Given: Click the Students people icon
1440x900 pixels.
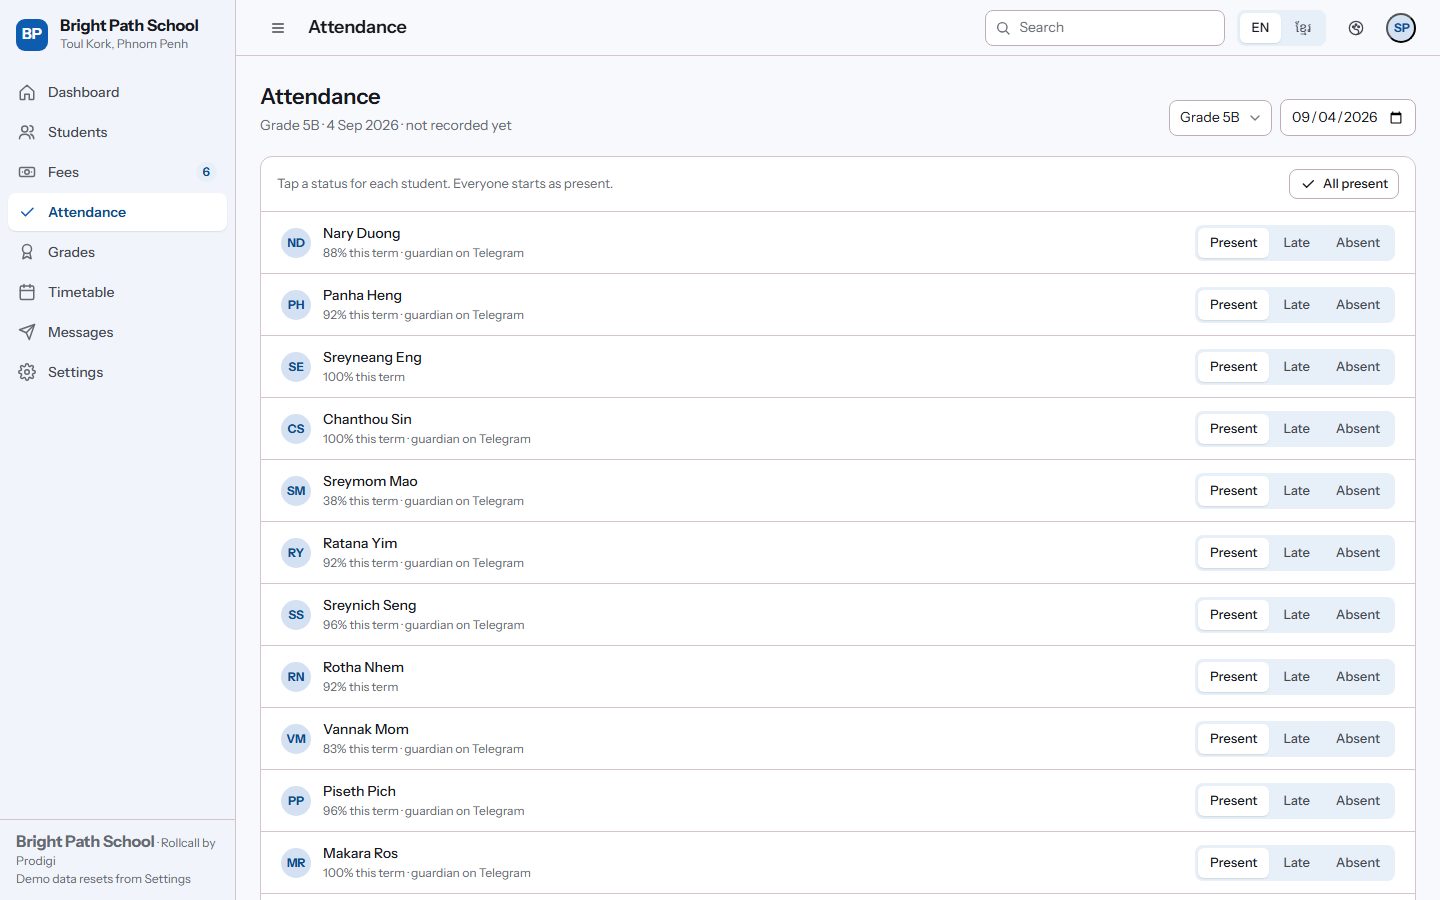Looking at the screenshot, I should (27, 132).
